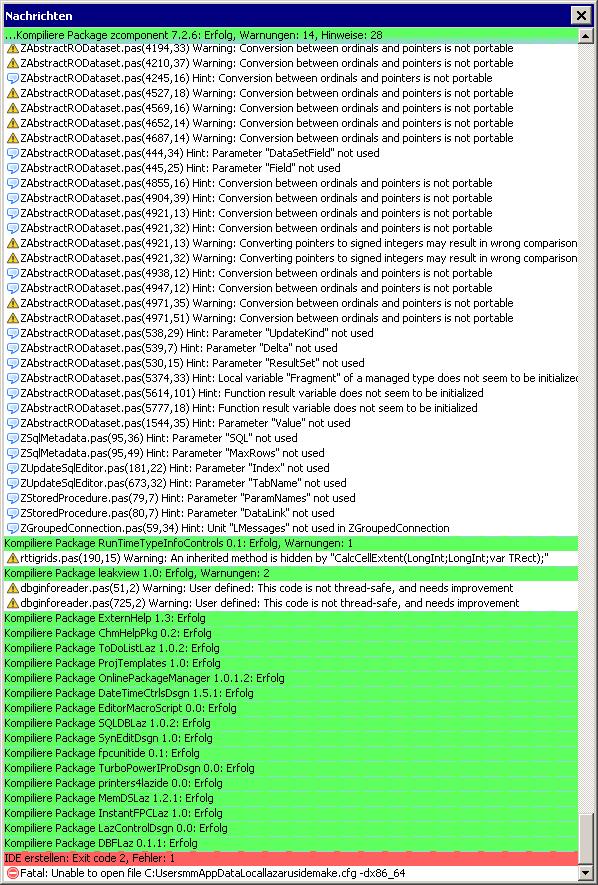Select Kompiliere Package ProjTemplates 1.0 row

(291, 663)
